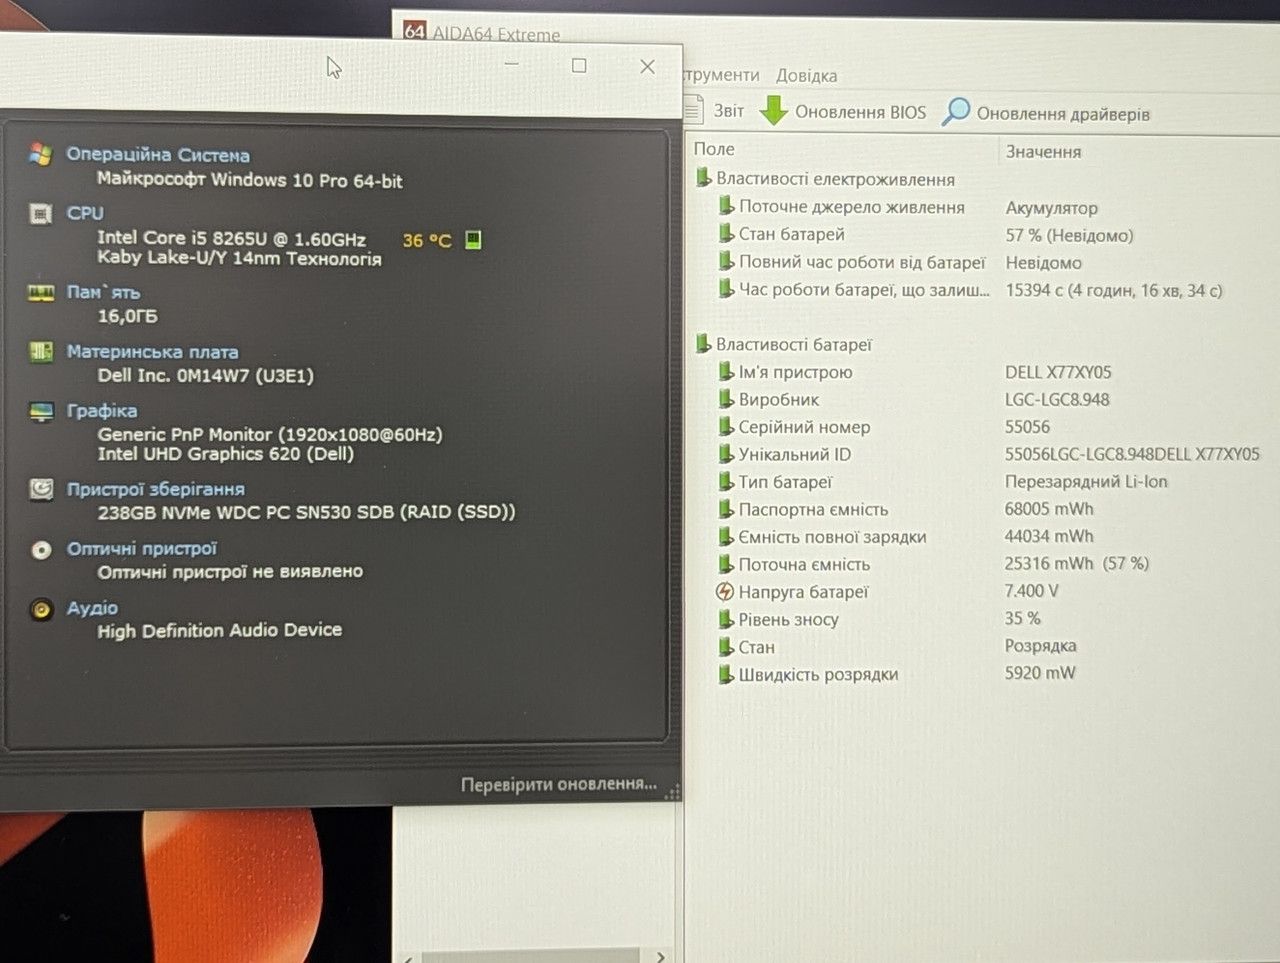Select the Унікальний ID row label
This screenshot has width=1280, height=963.
(x=794, y=454)
